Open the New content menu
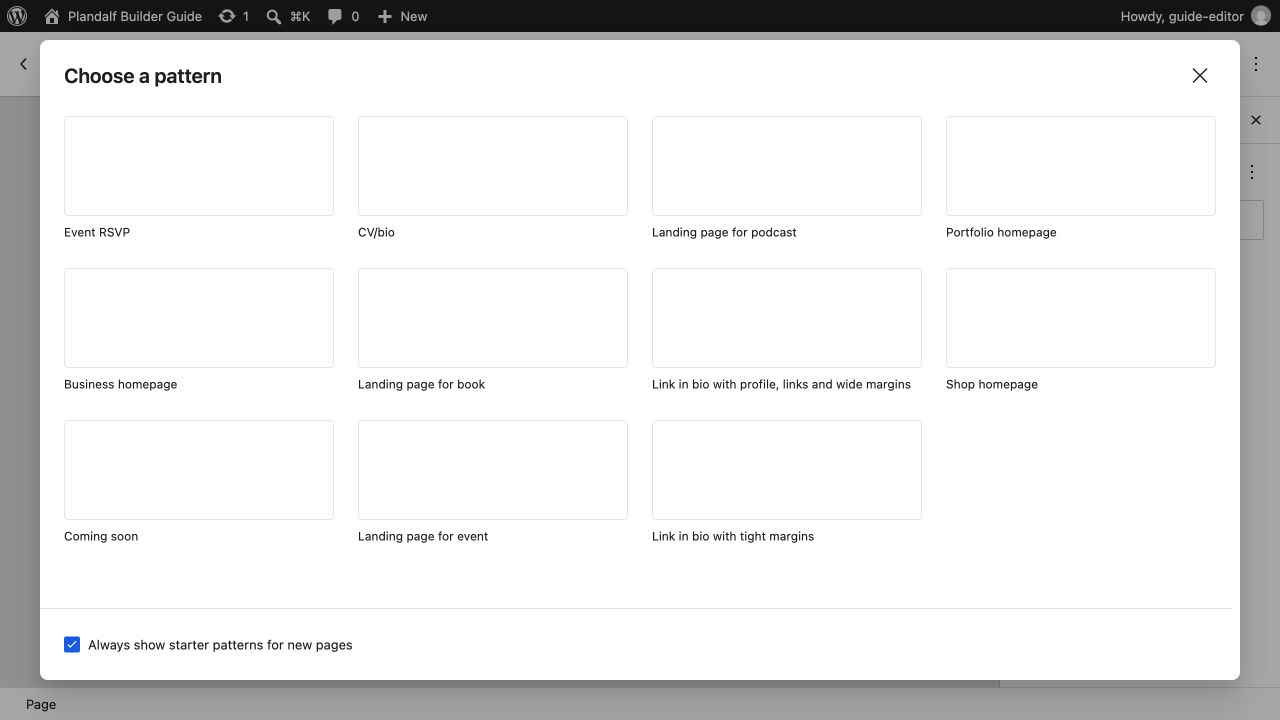The image size is (1280, 720). tap(402, 16)
